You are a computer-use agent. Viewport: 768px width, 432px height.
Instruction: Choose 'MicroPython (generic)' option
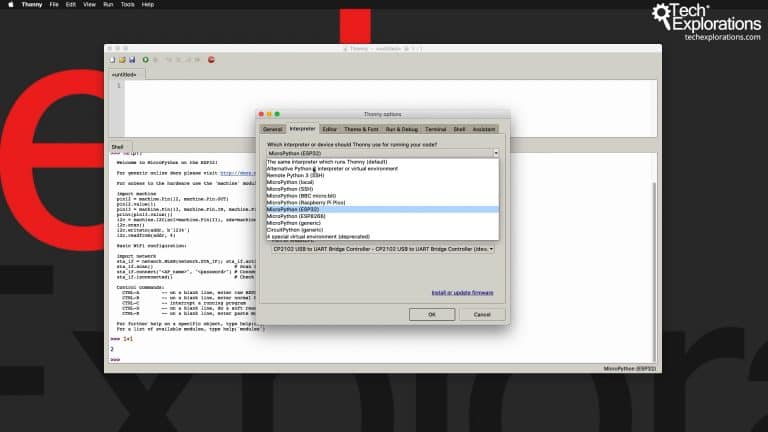coord(383,223)
